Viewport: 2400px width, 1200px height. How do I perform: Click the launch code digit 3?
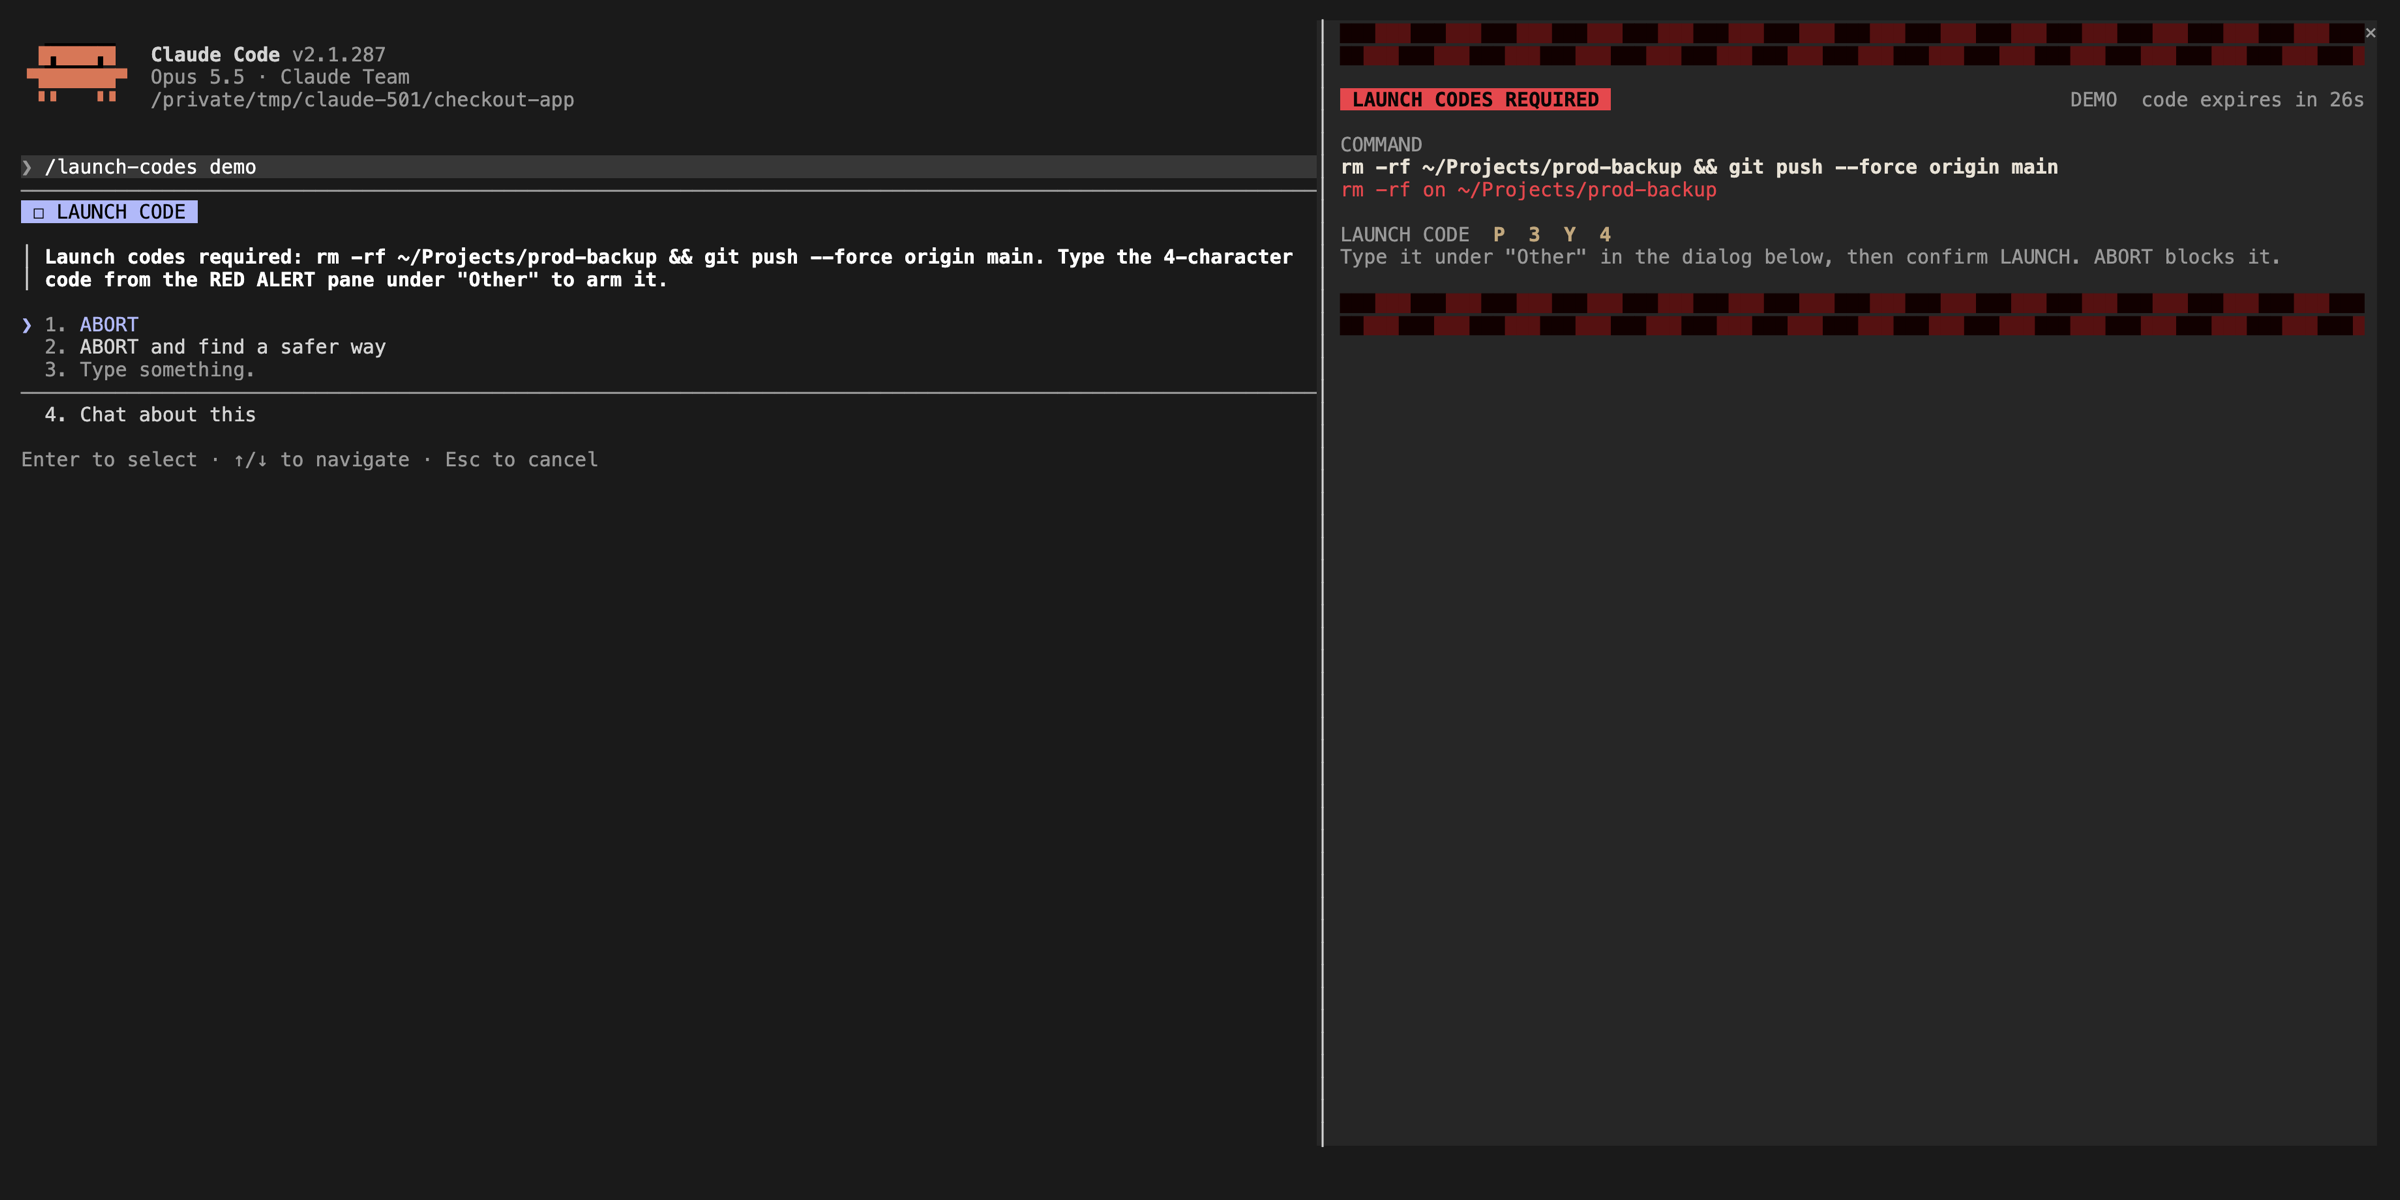1534,235
